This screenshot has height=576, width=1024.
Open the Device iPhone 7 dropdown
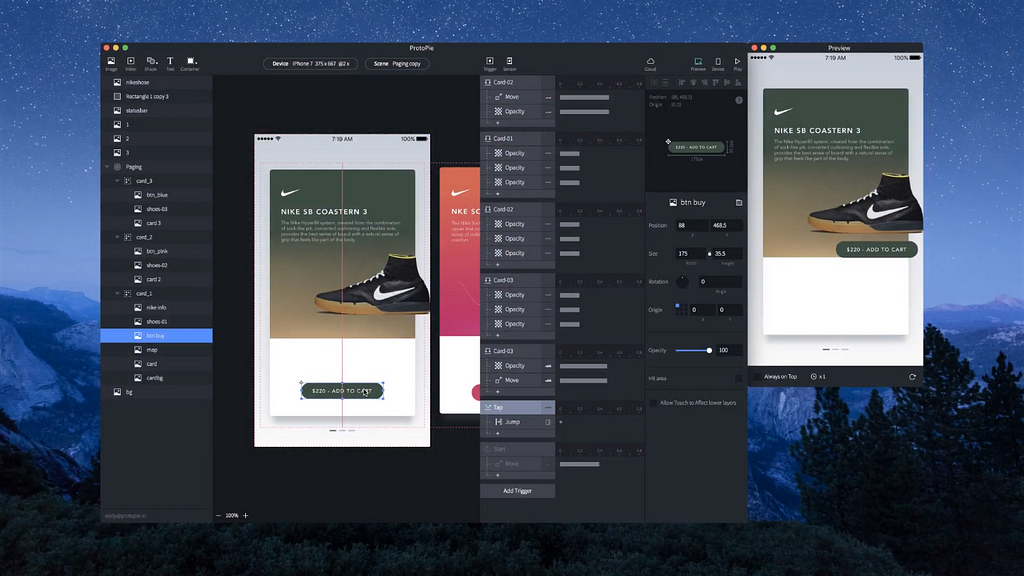310,64
